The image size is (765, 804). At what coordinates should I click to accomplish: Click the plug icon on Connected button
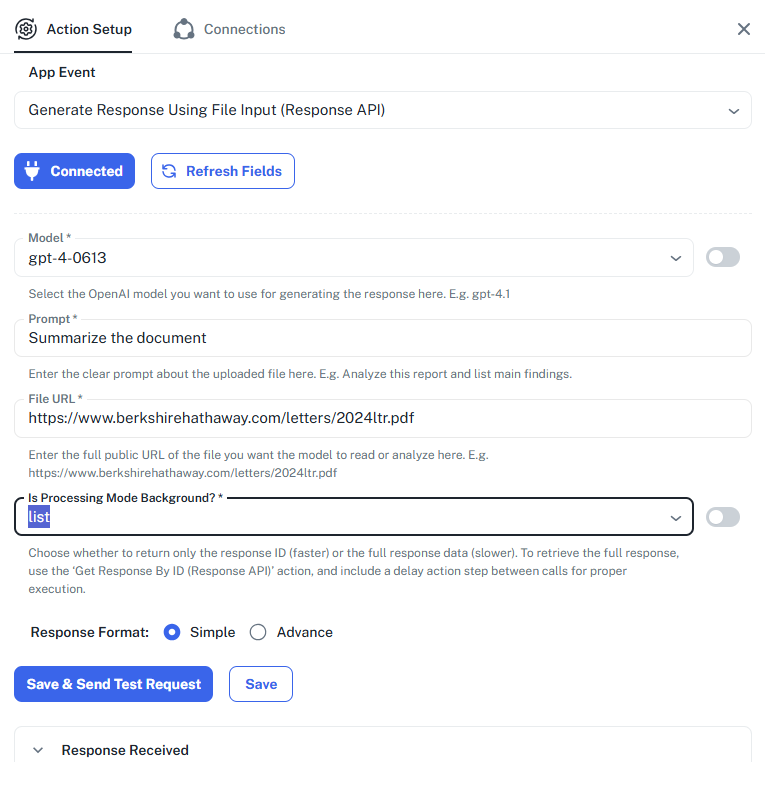32,171
